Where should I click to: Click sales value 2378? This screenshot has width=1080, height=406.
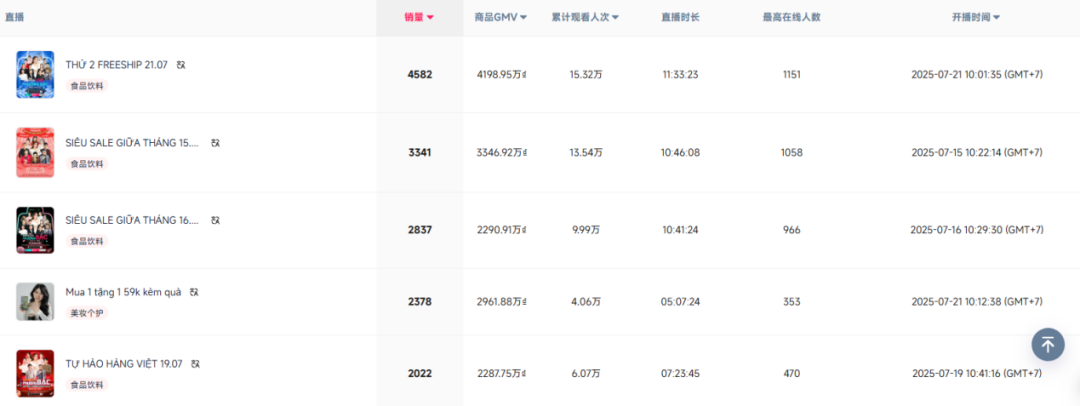[419, 301]
